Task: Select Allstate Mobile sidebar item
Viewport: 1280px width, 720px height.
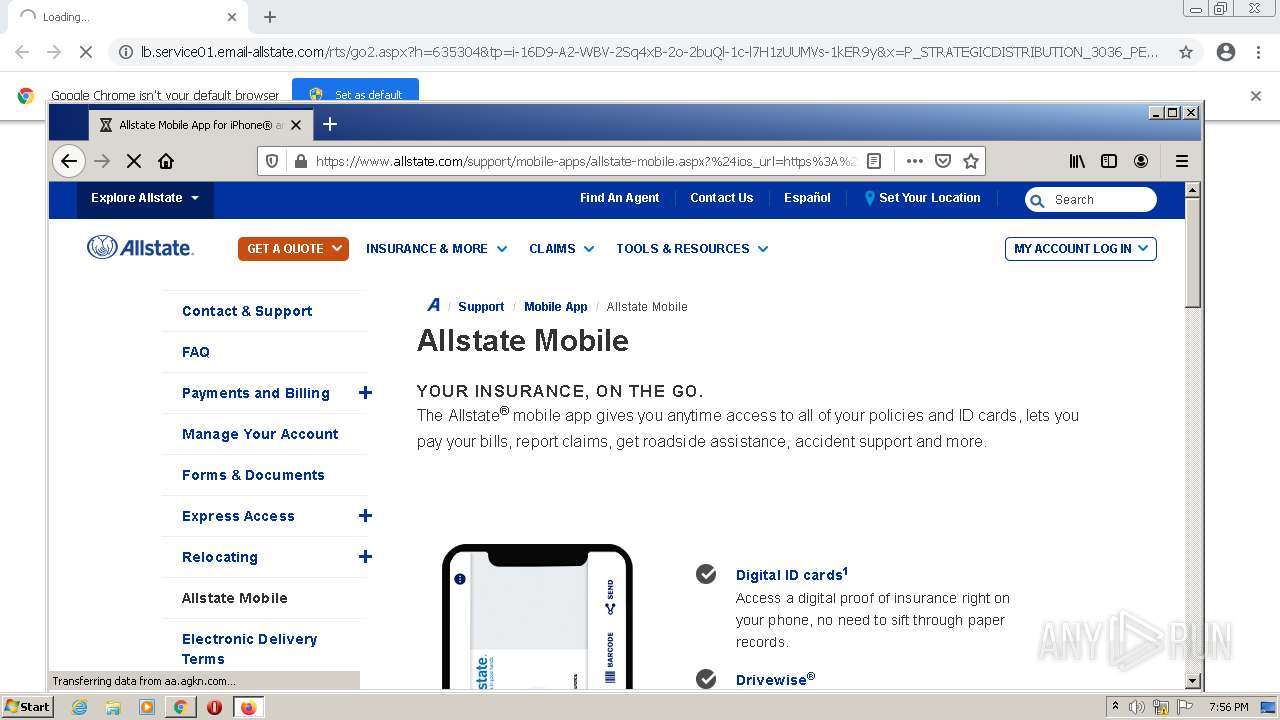Action: point(234,598)
